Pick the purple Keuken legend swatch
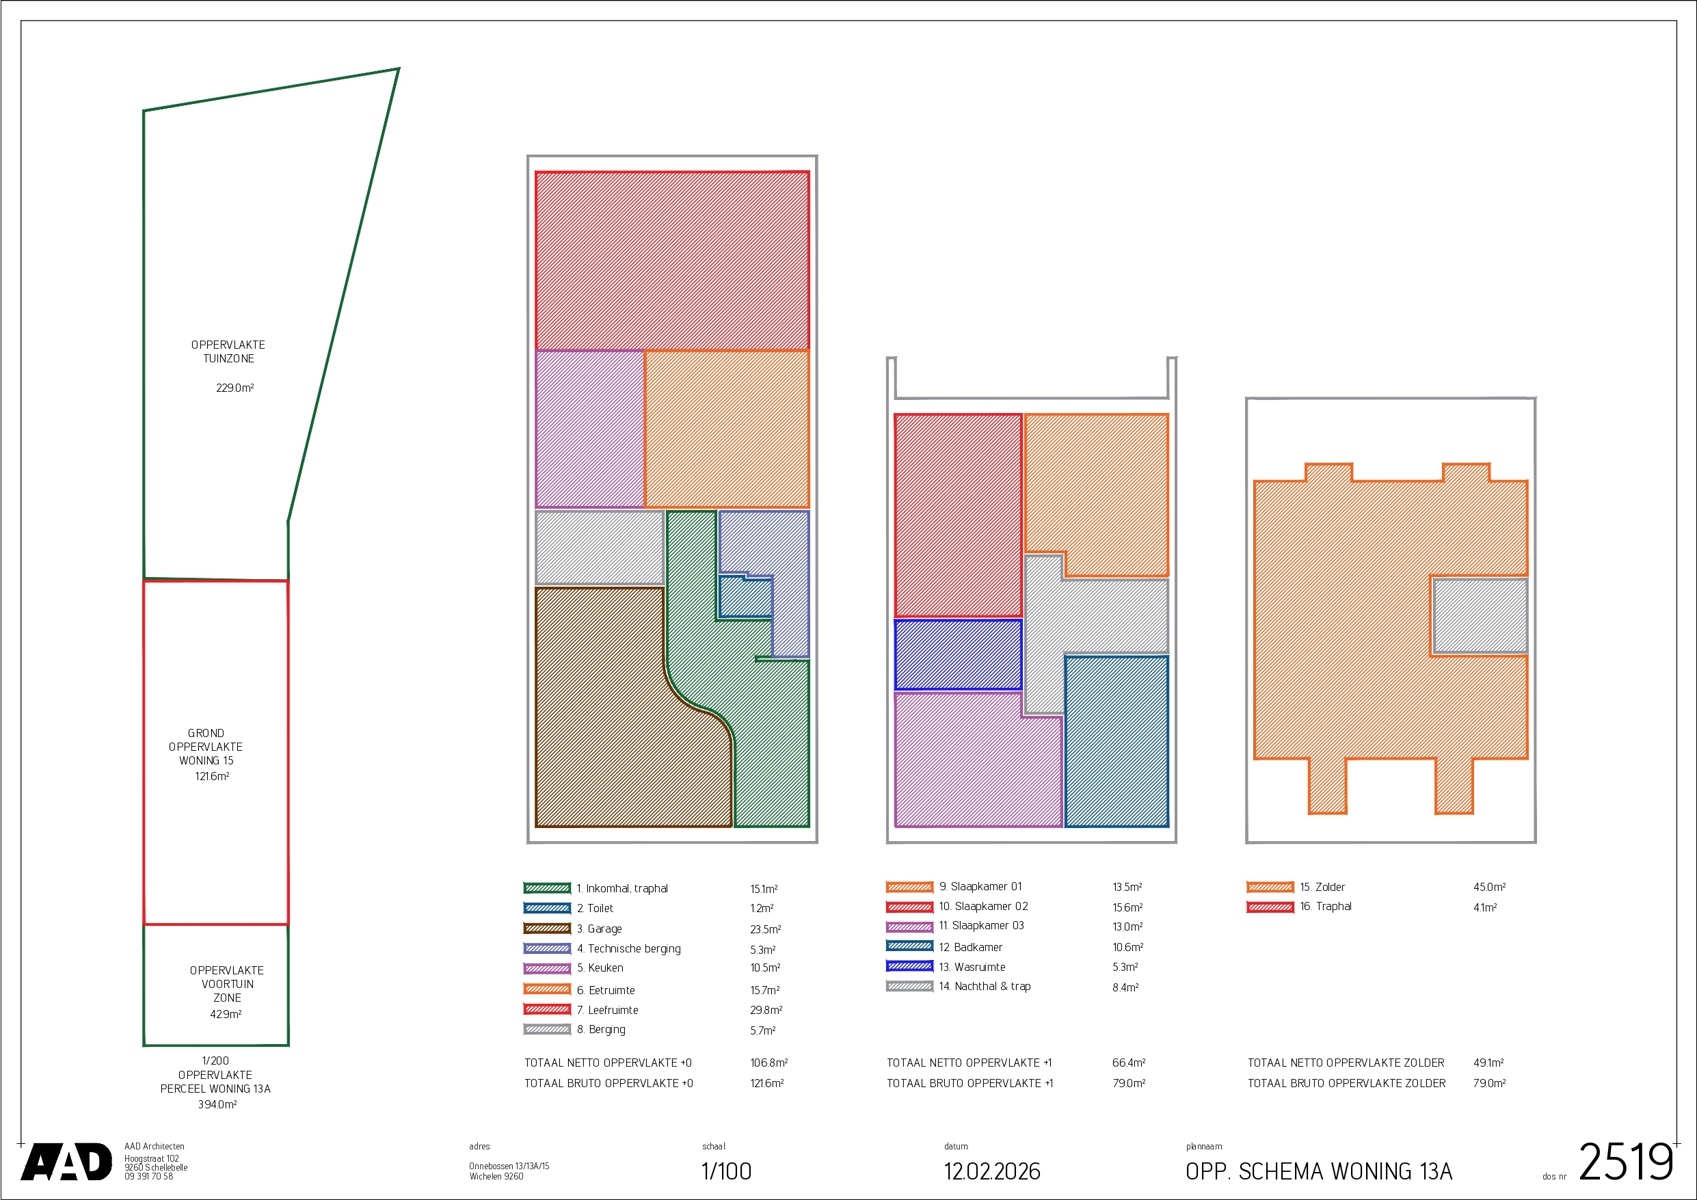Viewport: 1697px width, 1200px height. point(547,968)
